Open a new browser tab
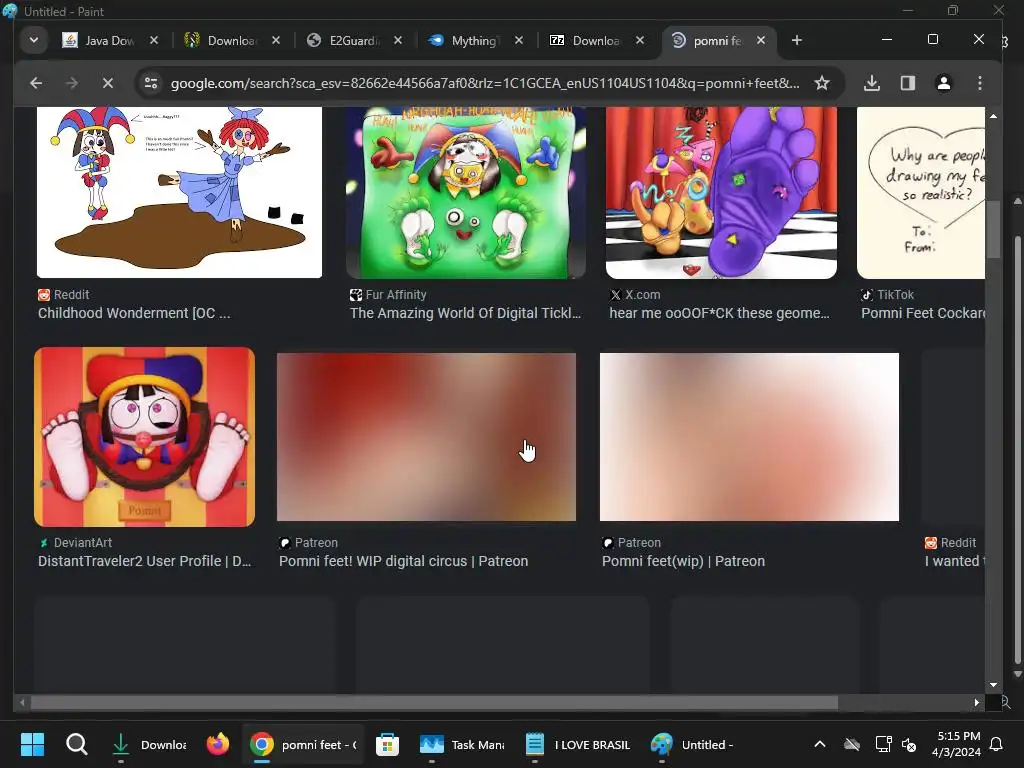The height and width of the screenshot is (768, 1024). coord(797,40)
